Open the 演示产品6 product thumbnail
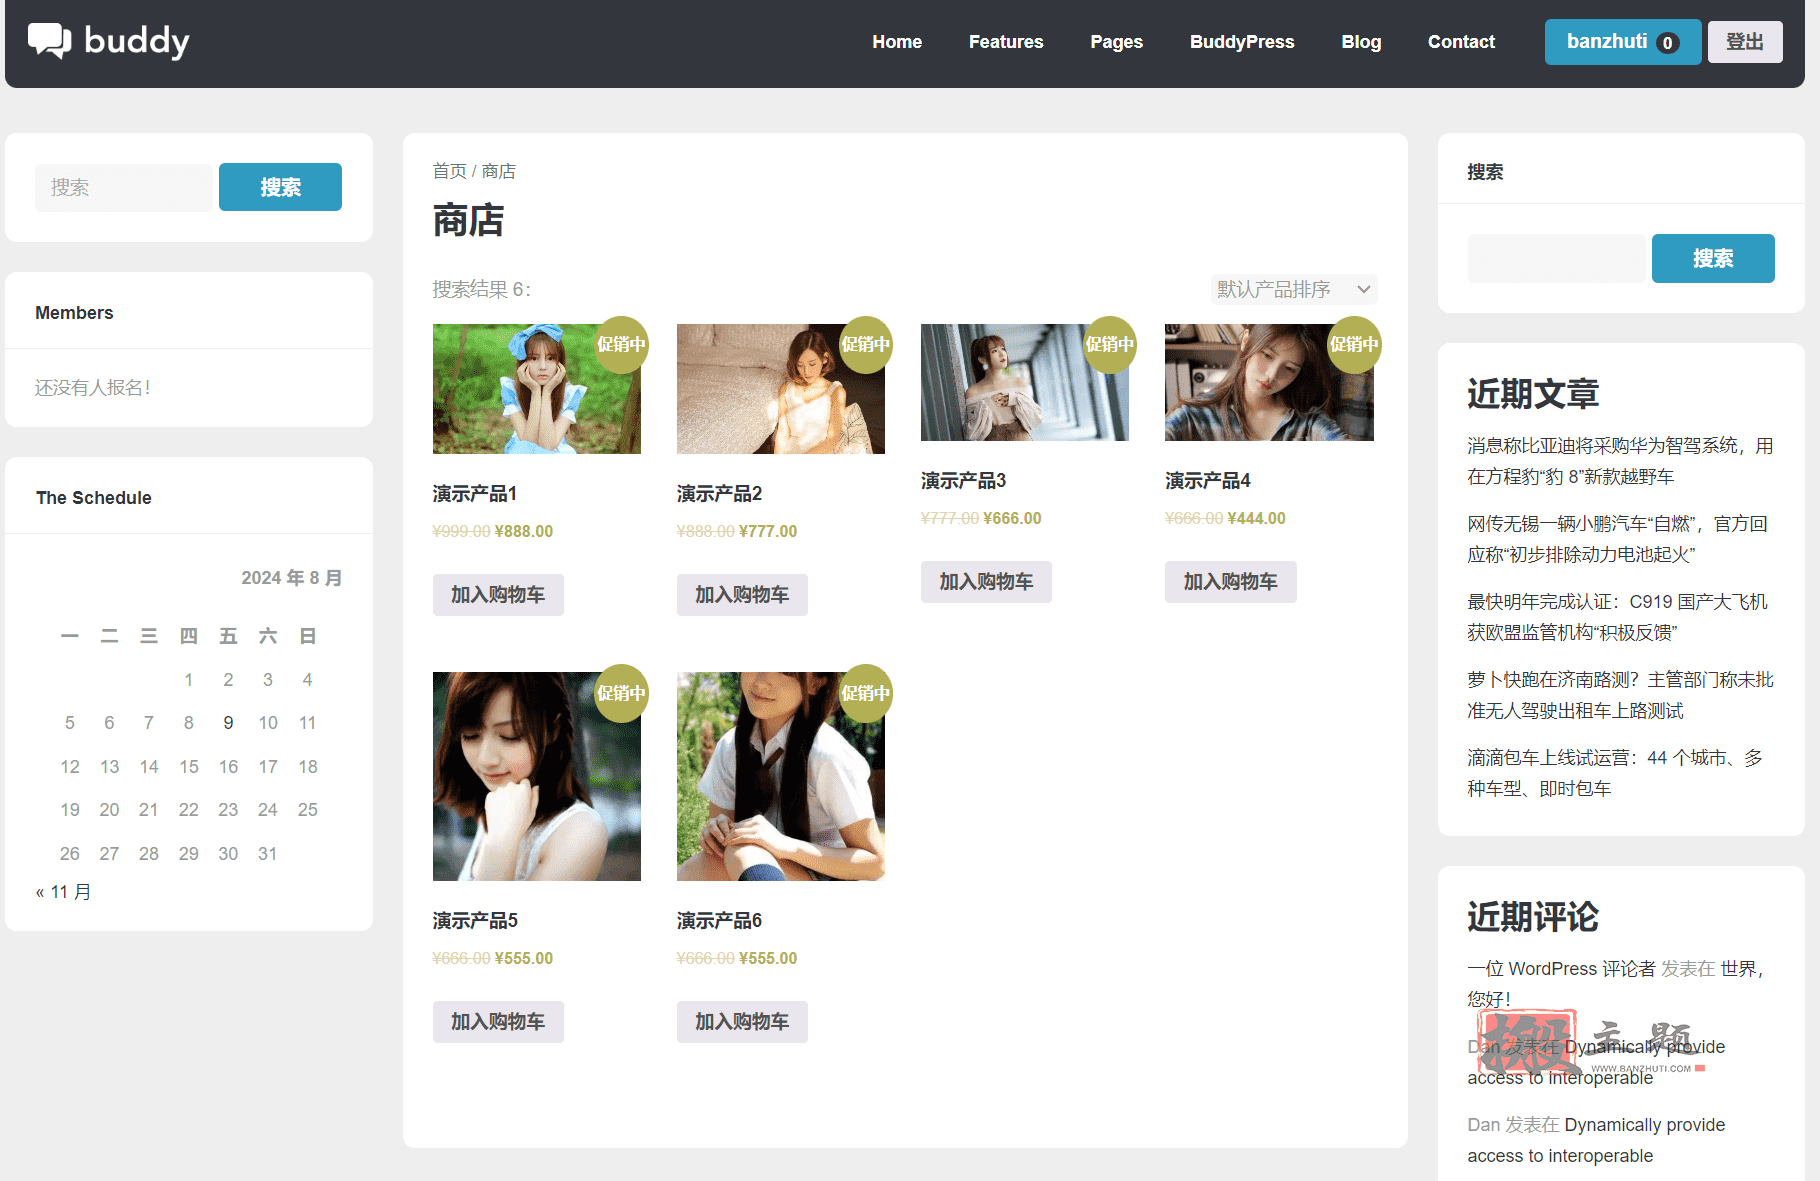This screenshot has height=1181, width=1820. click(781, 776)
